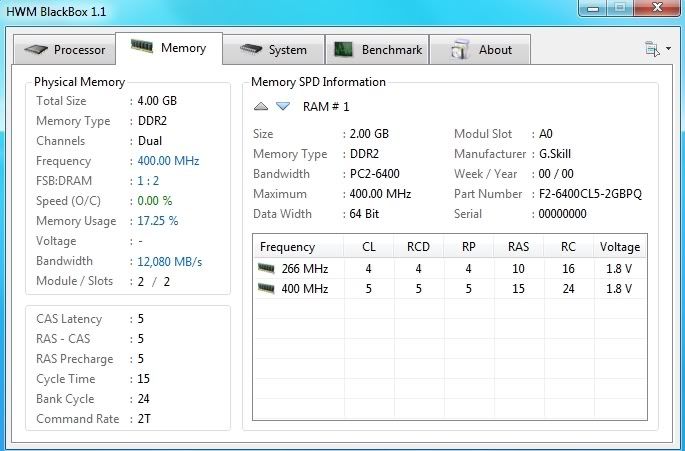Click the CL column header
Viewport: 685px width, 451px height.
pos(369,247)
